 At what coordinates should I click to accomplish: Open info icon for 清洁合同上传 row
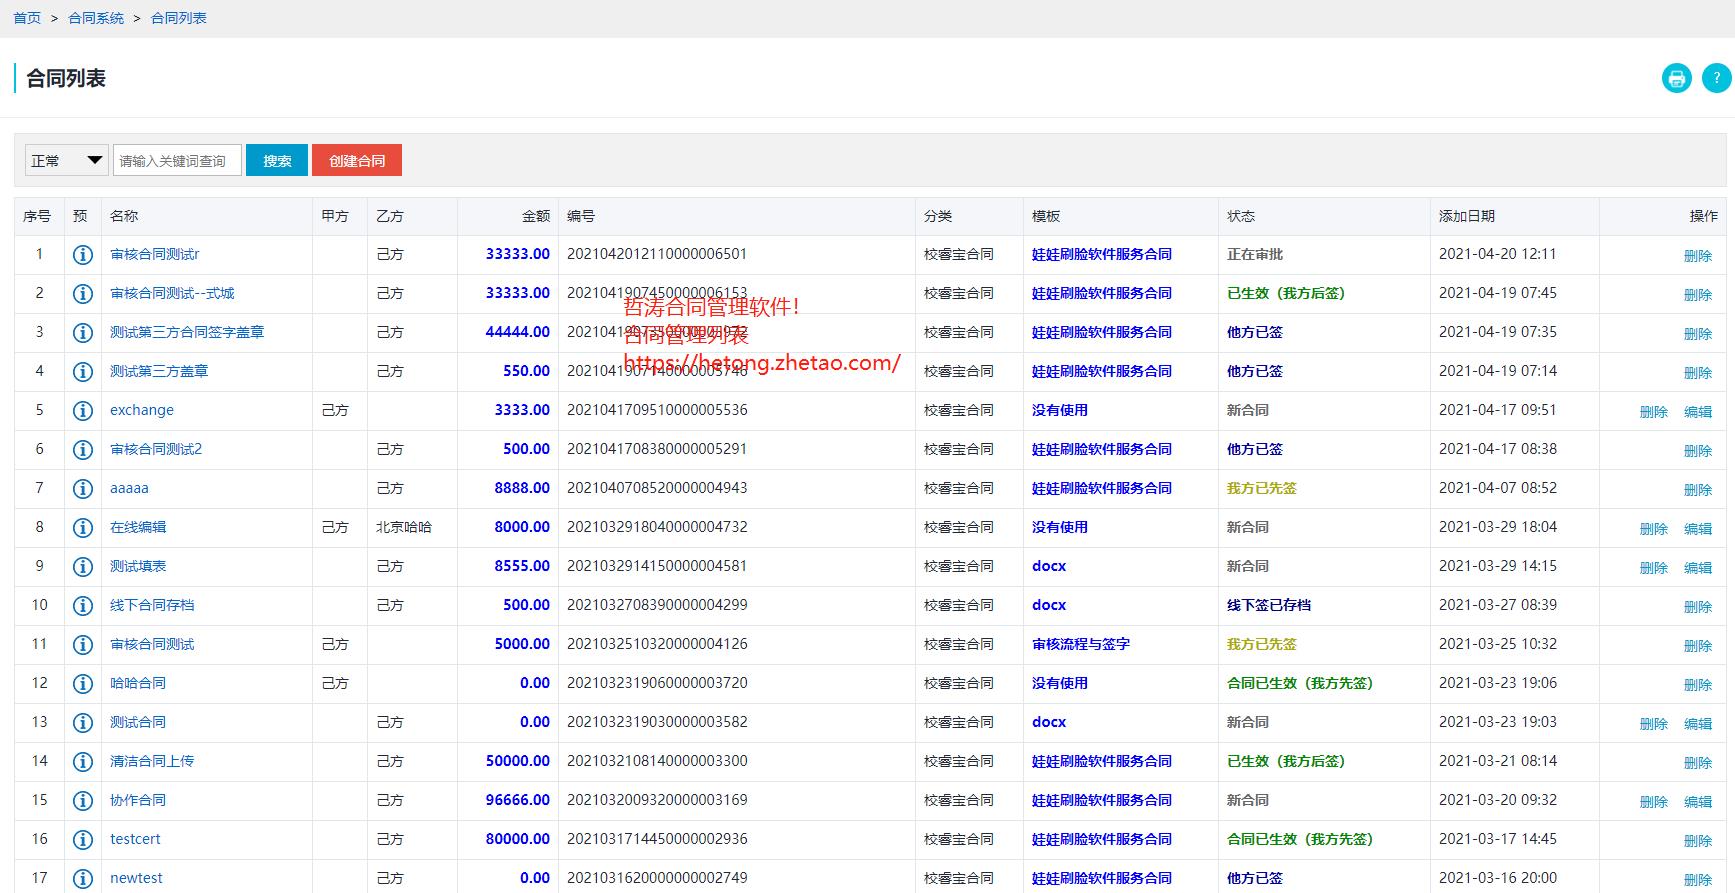pos(83,762)
